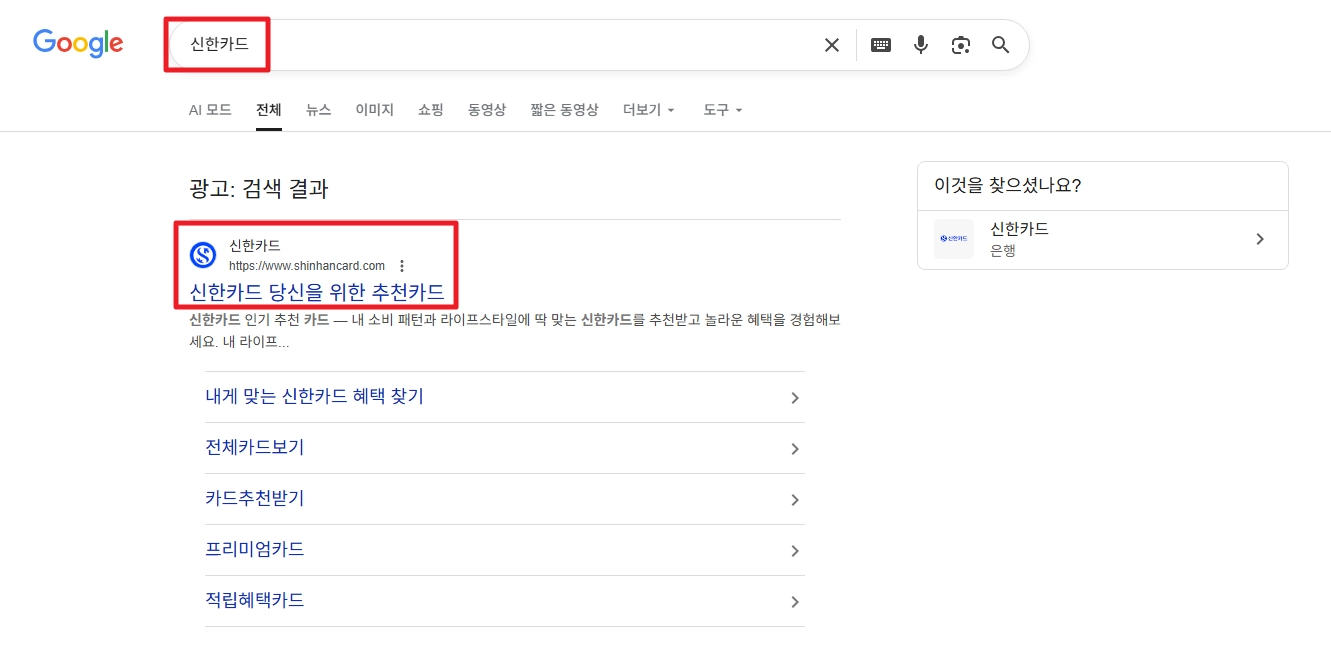Clear the search box with the X icon
The height and width of the screenshot is (656, 1331).
pyautogui.click(x=831, y=44)
